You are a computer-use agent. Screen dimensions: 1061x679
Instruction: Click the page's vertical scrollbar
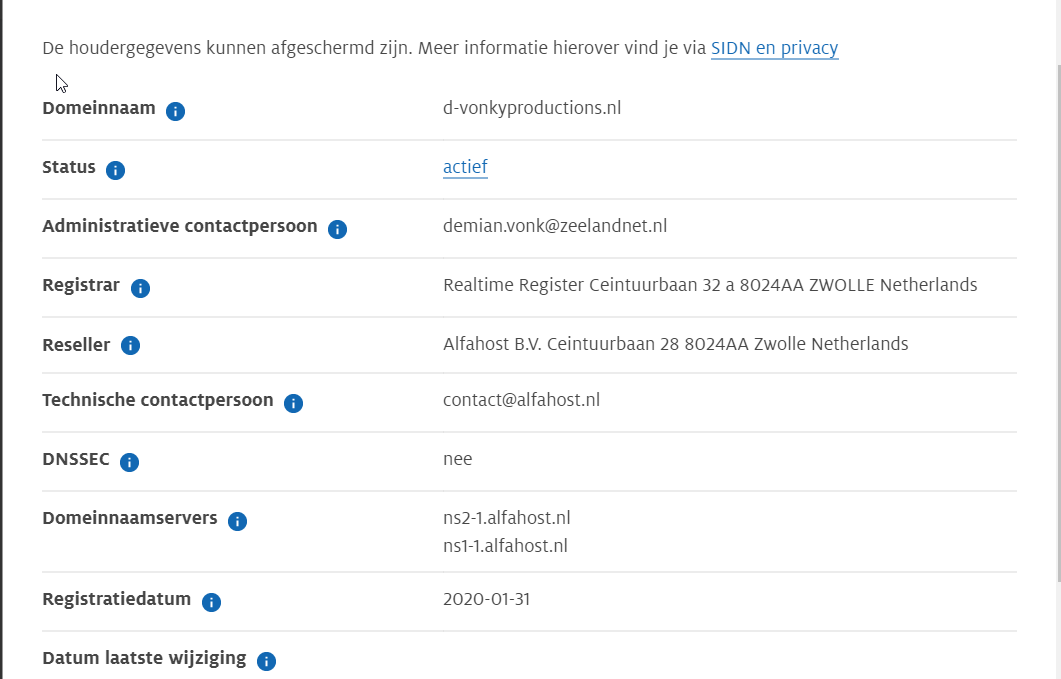pyautogui.click(x=1056, y=300)
